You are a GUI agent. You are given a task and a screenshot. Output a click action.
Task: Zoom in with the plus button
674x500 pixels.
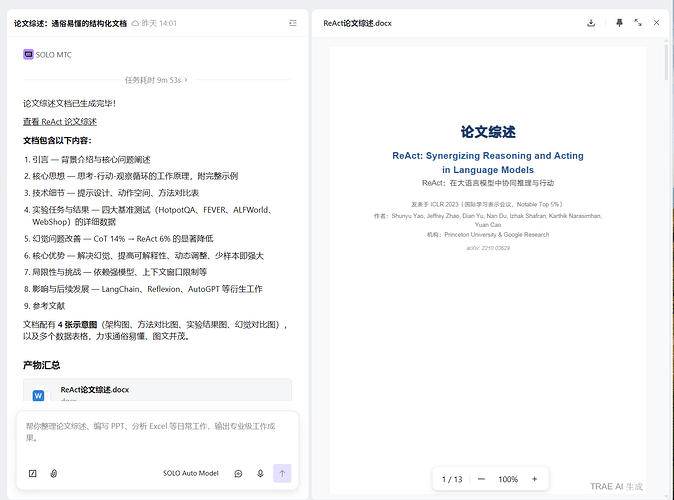point(535,479)
